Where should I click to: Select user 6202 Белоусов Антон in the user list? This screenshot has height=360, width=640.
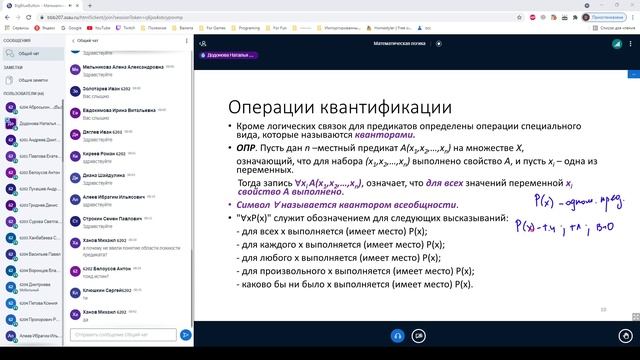point(32,173)
